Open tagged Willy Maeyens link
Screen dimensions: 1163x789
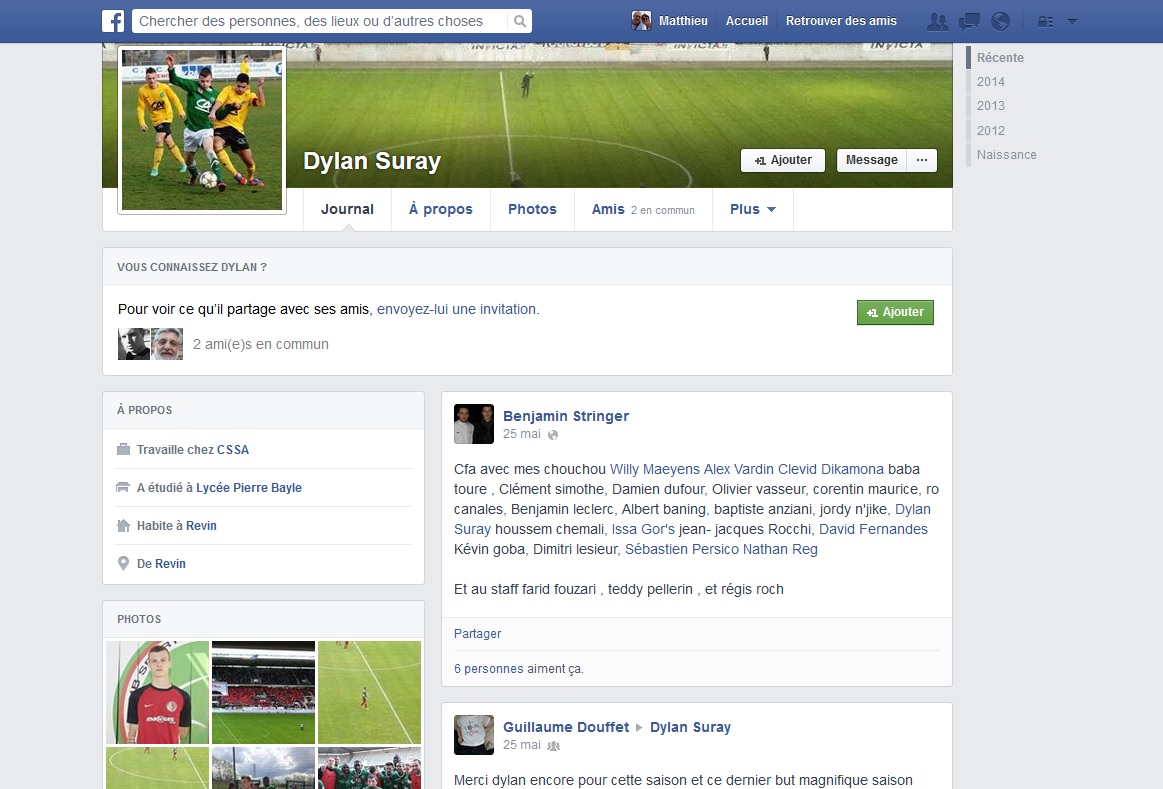[x=655, y=469]
